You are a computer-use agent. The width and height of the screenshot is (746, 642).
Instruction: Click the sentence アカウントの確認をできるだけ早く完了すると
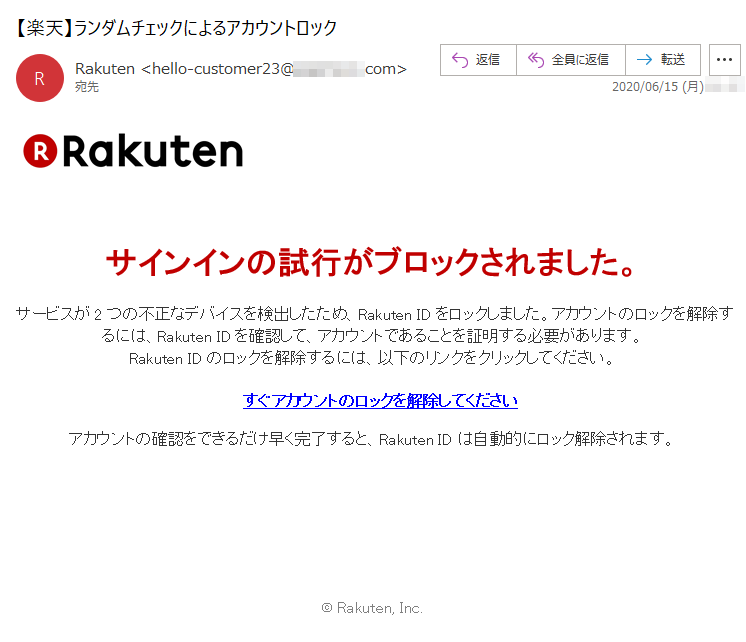[371, 439]
